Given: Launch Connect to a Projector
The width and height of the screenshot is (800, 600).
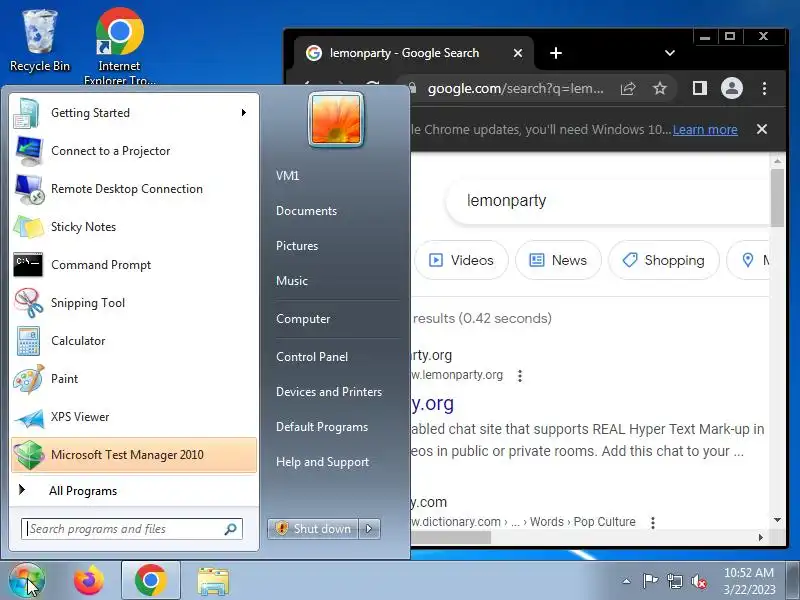Looking at the screenshot, I should pyautogui.click(x=134, y=151).
